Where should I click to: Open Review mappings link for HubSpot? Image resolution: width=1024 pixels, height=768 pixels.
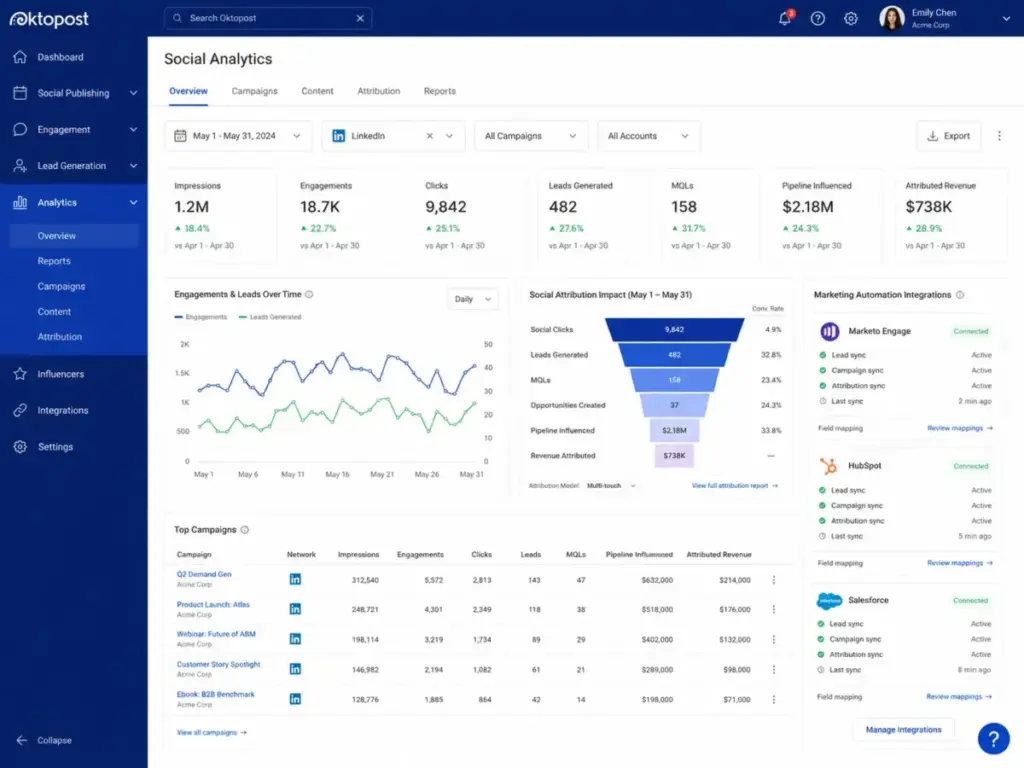[x=959, y=563]
